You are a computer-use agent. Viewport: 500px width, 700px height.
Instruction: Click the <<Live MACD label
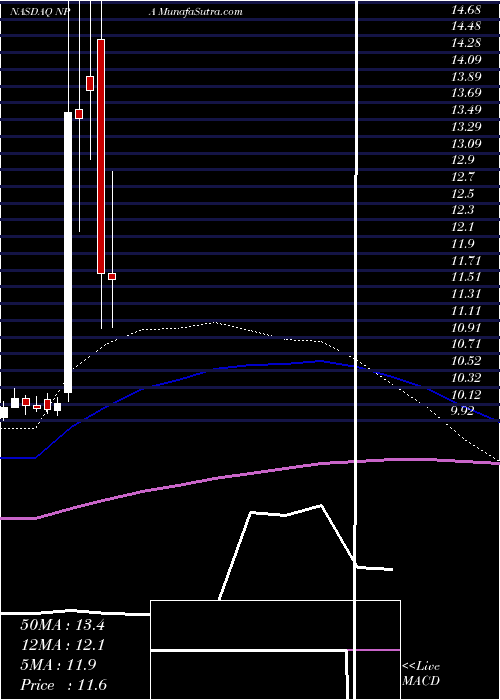421,673
